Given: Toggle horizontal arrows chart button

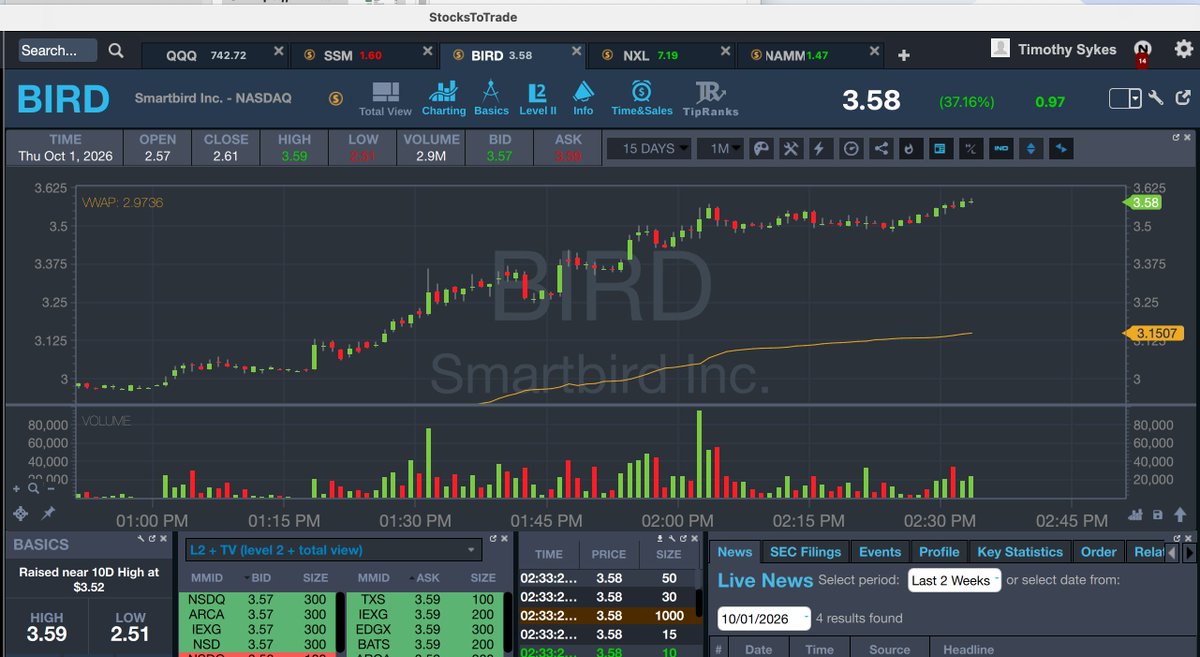Looking at the screenshot, I should click(x=1060, y=149).
